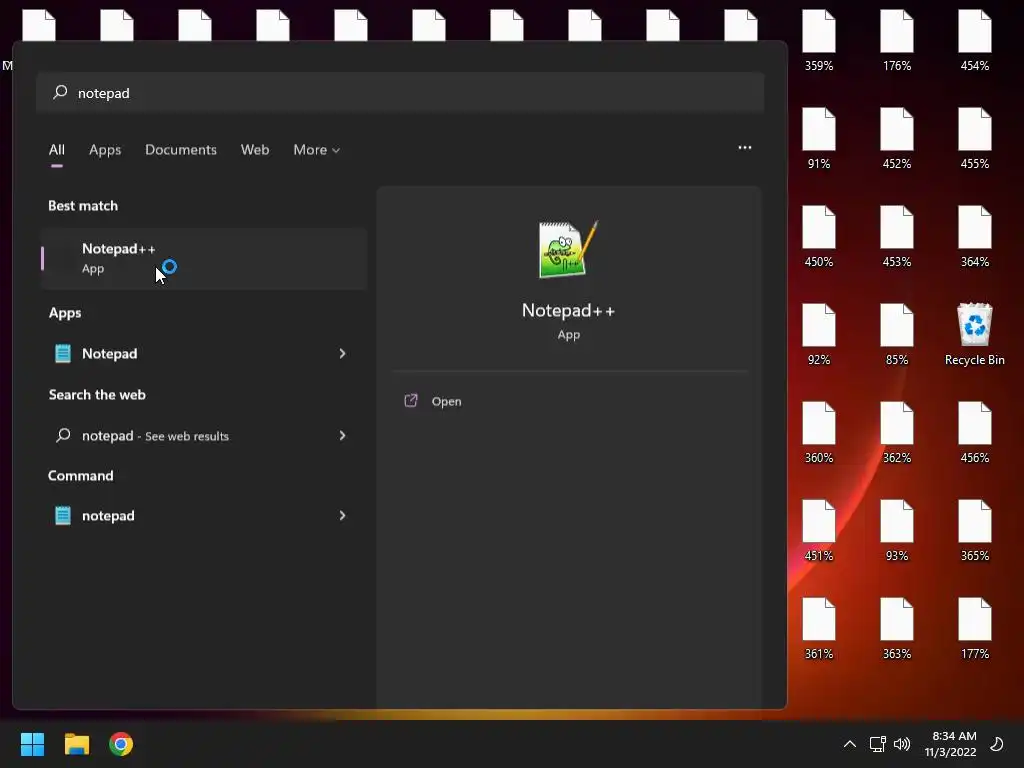Click the network icon in system tray

click(x=877, y=744)
